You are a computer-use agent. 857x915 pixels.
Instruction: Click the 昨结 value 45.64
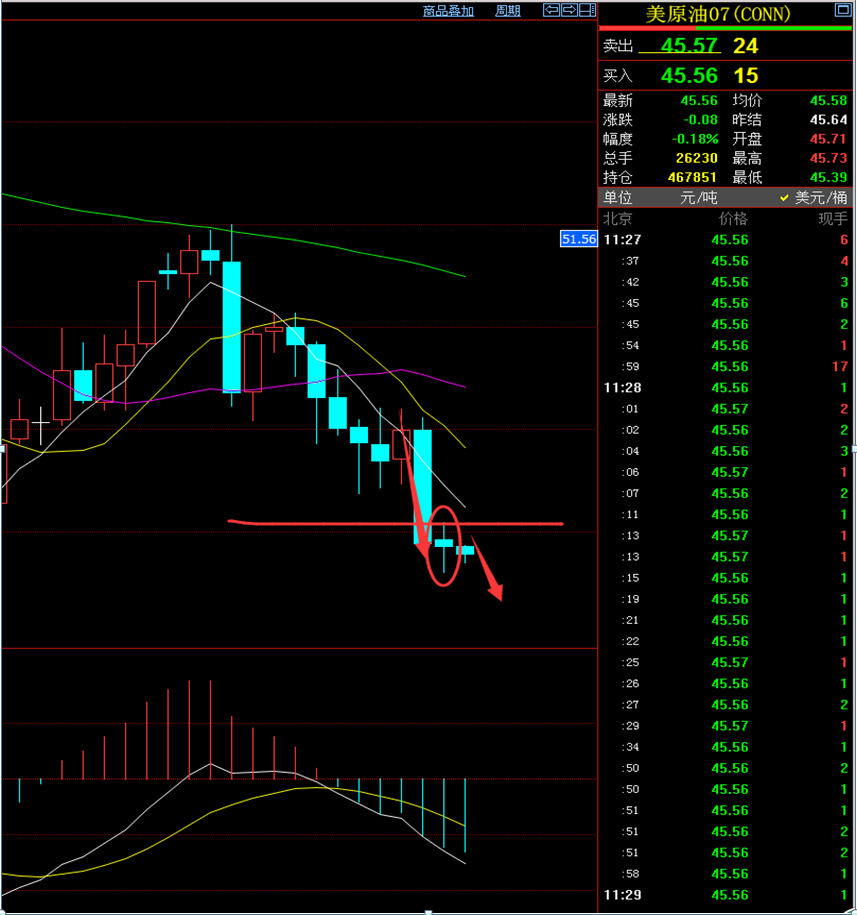pos(828,120)
